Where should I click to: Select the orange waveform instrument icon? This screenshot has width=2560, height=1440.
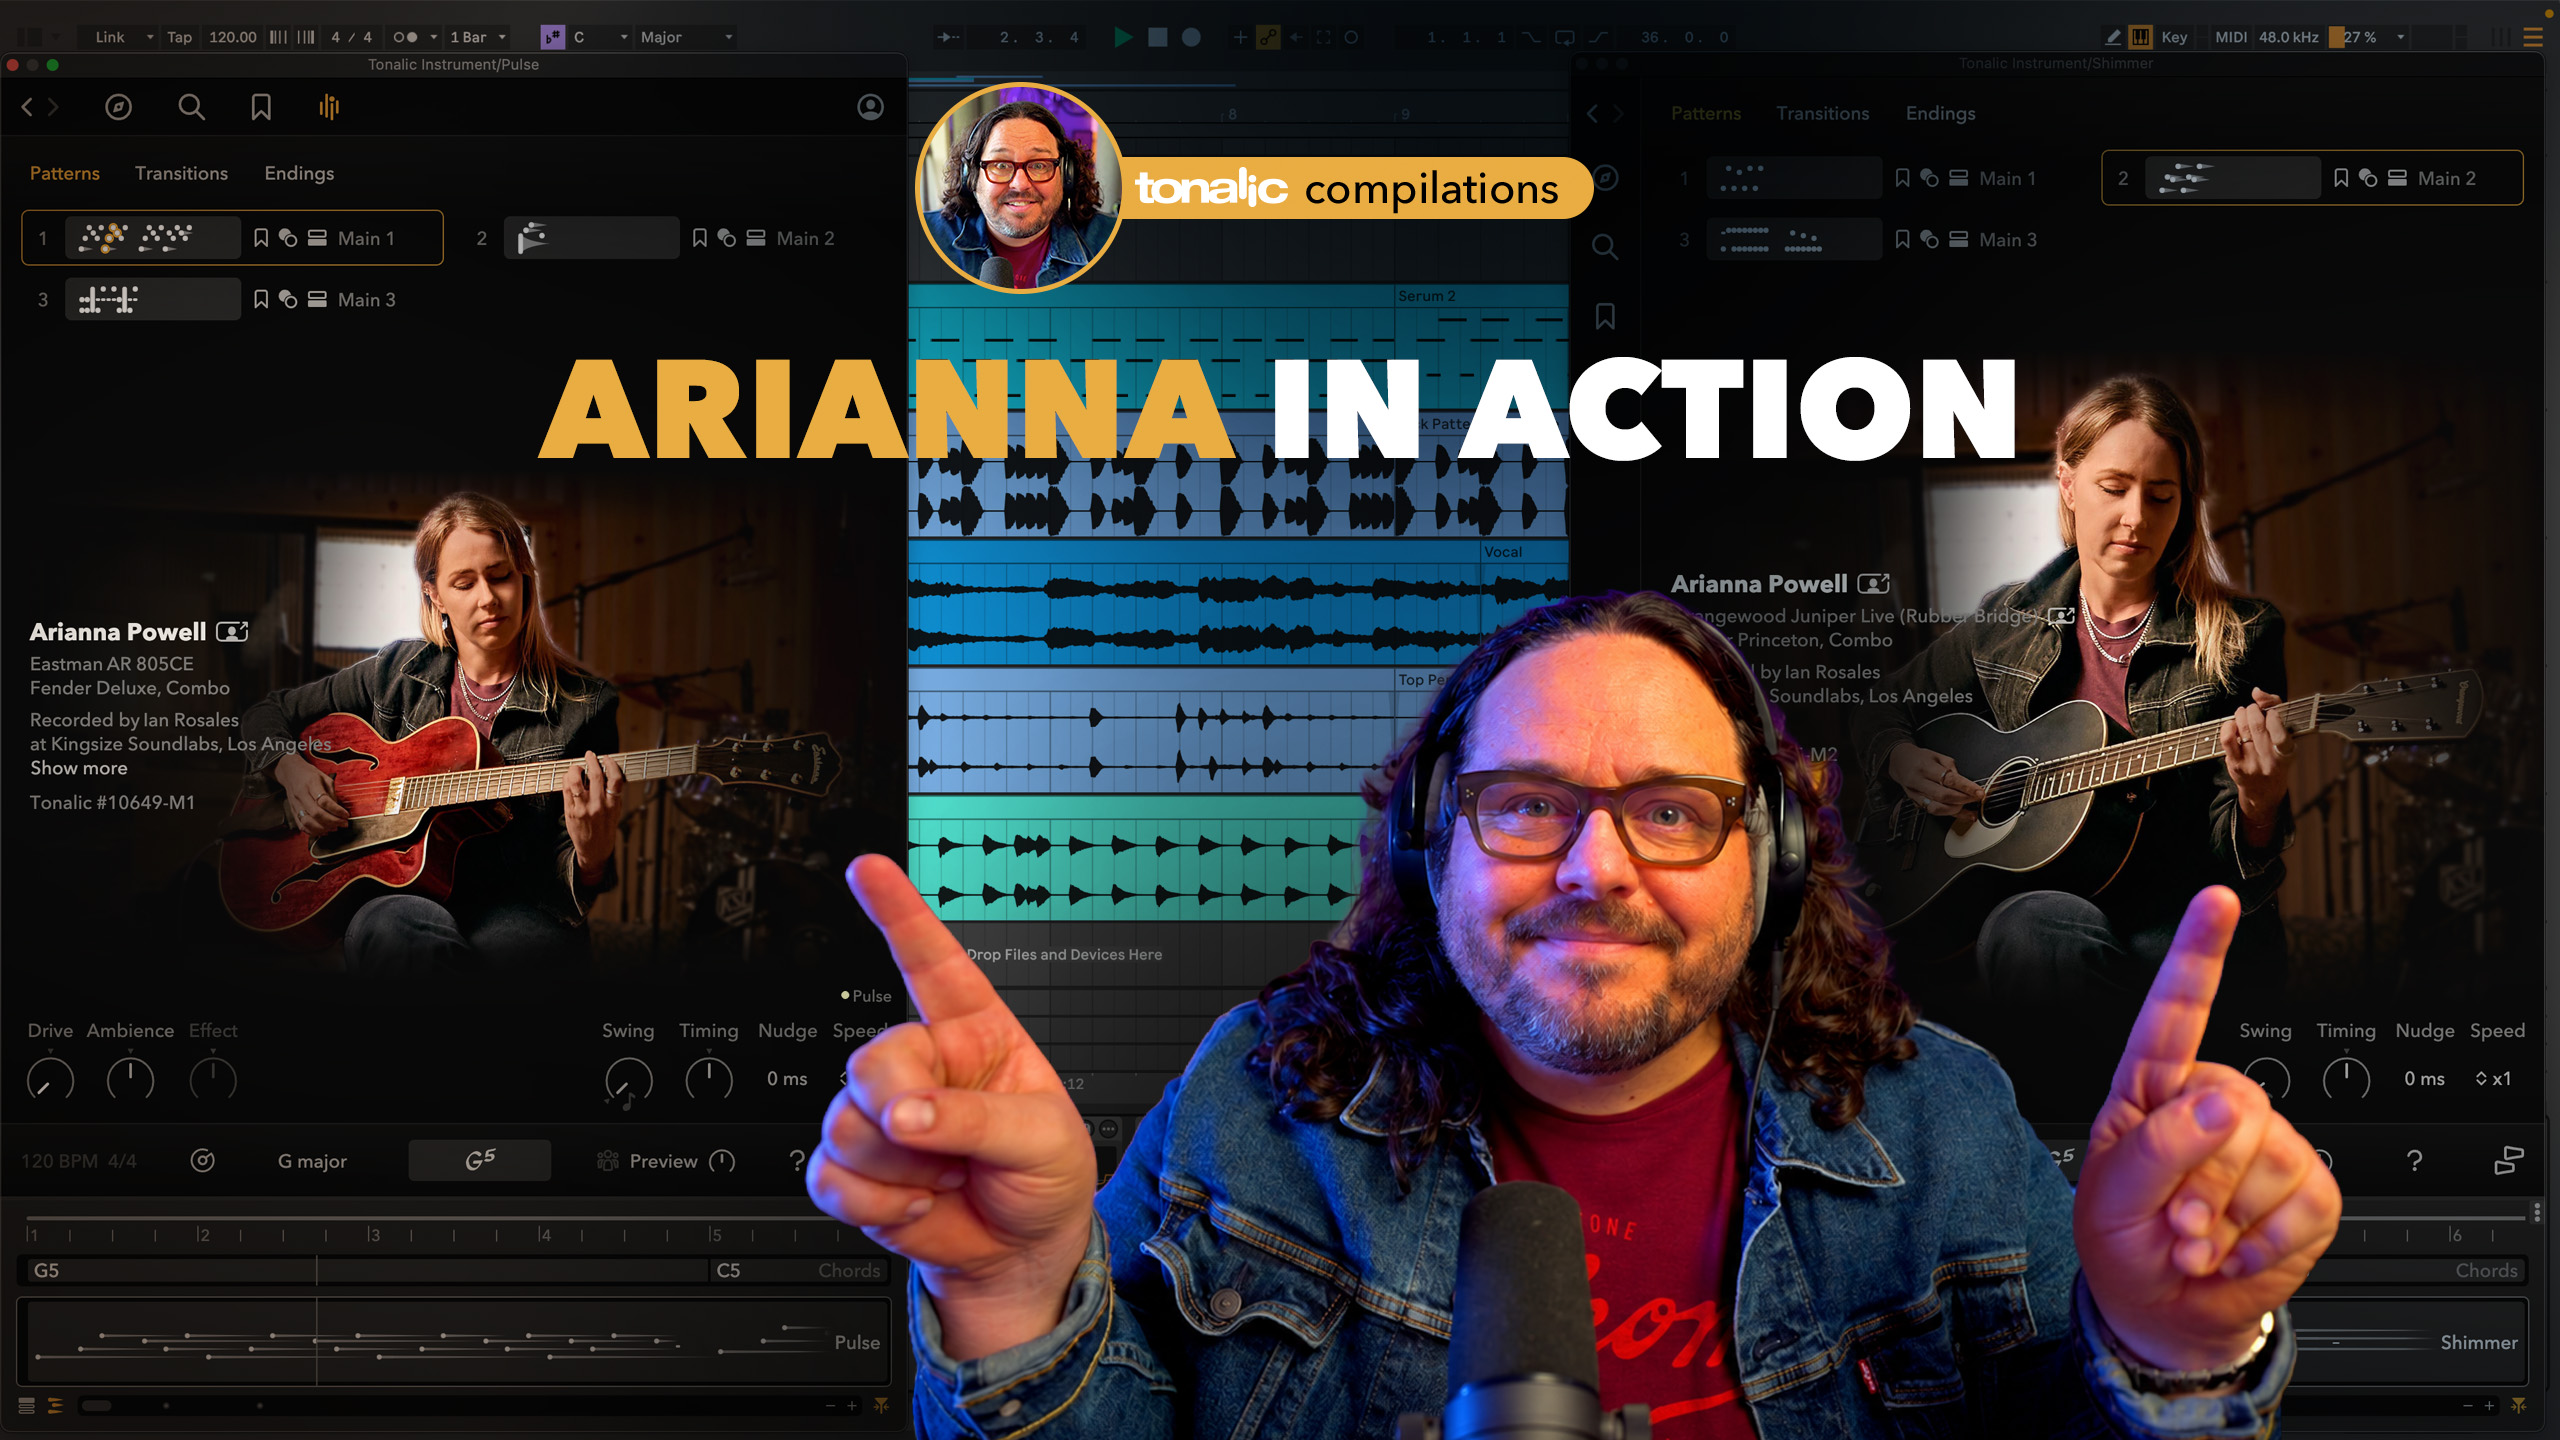[329, 107]
